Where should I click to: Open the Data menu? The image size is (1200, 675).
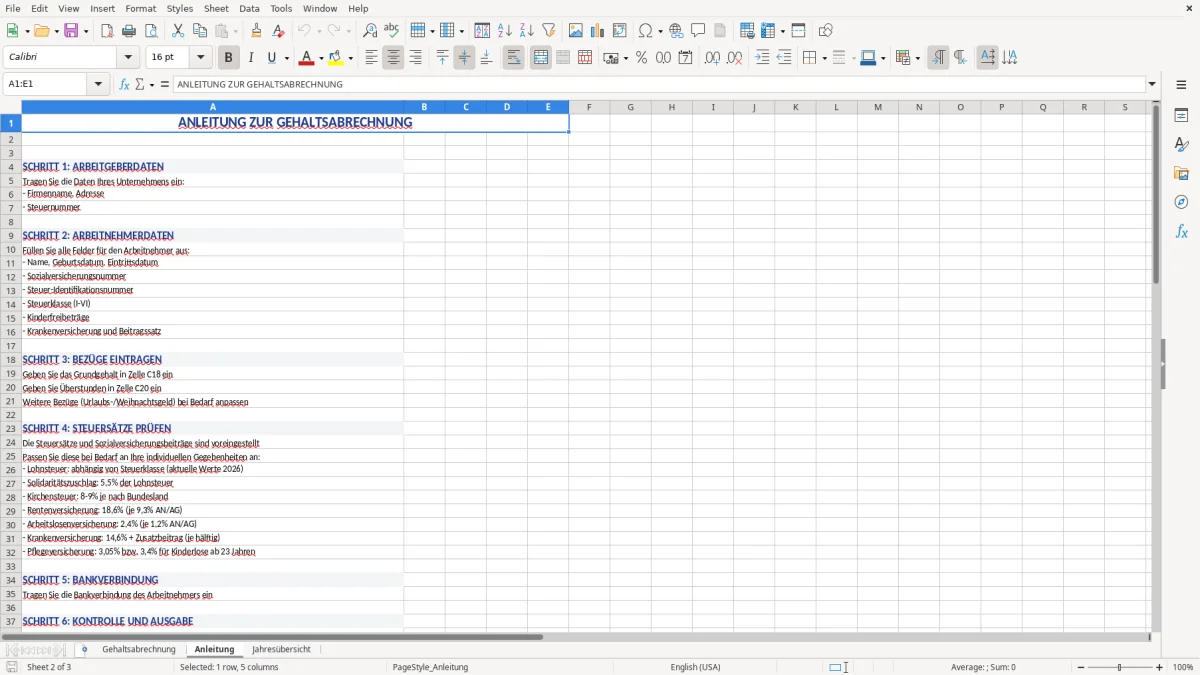(x=249, y=8)
